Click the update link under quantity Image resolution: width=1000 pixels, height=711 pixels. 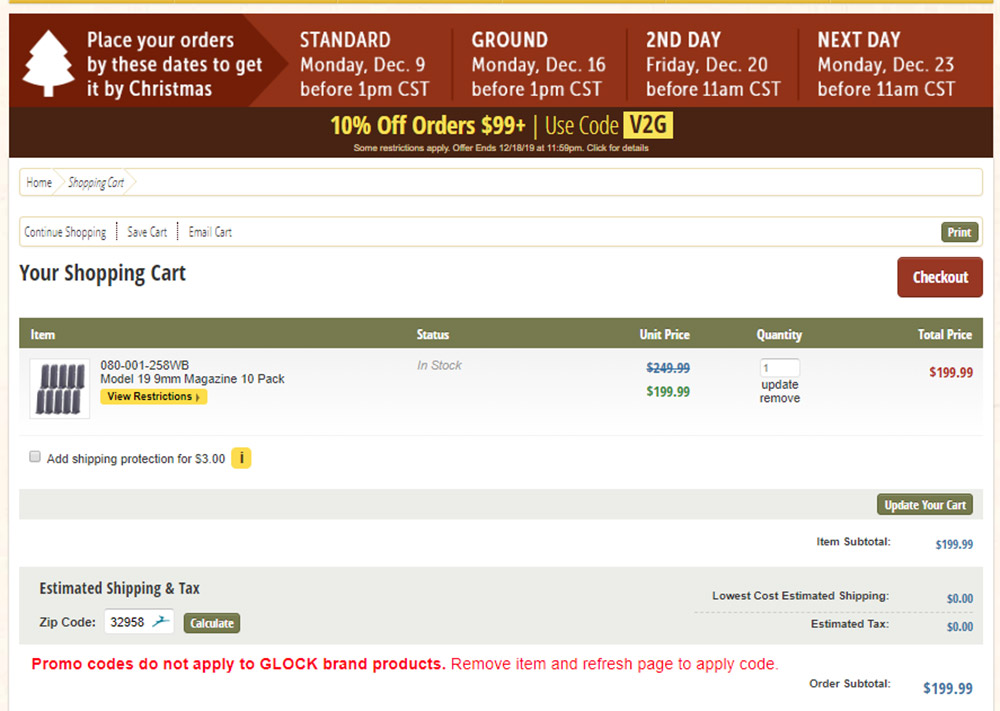[x=780, y=385]
